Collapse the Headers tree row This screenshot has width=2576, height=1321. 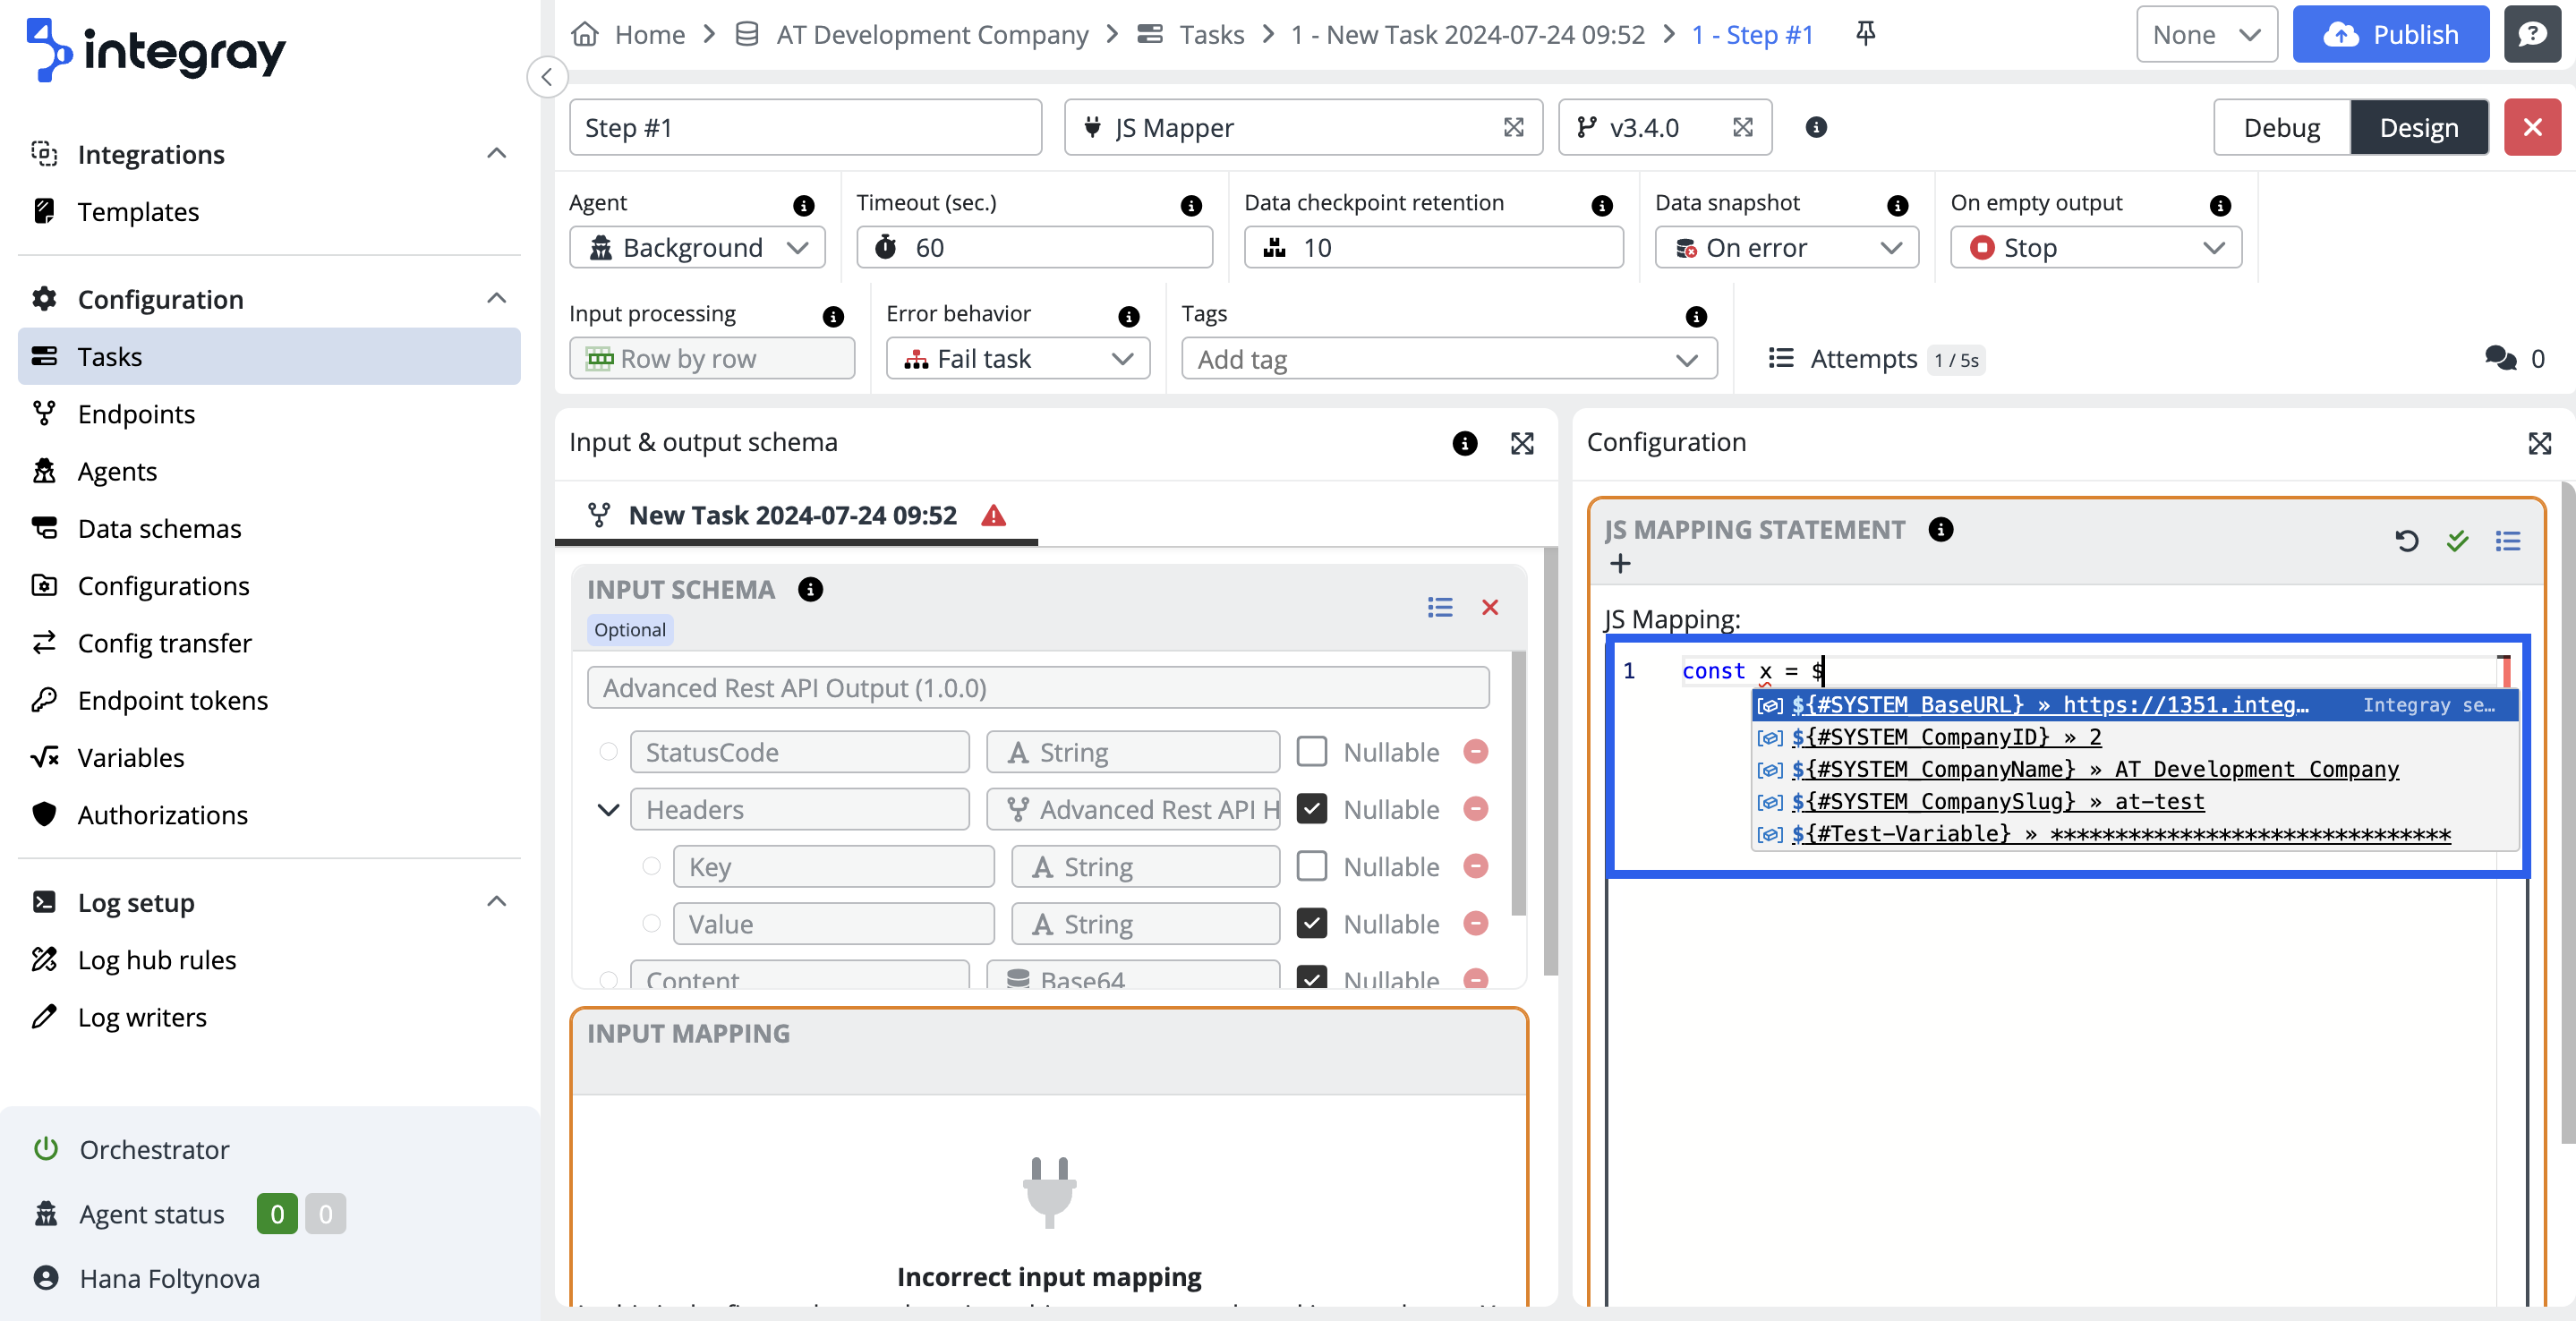[608, 809]
